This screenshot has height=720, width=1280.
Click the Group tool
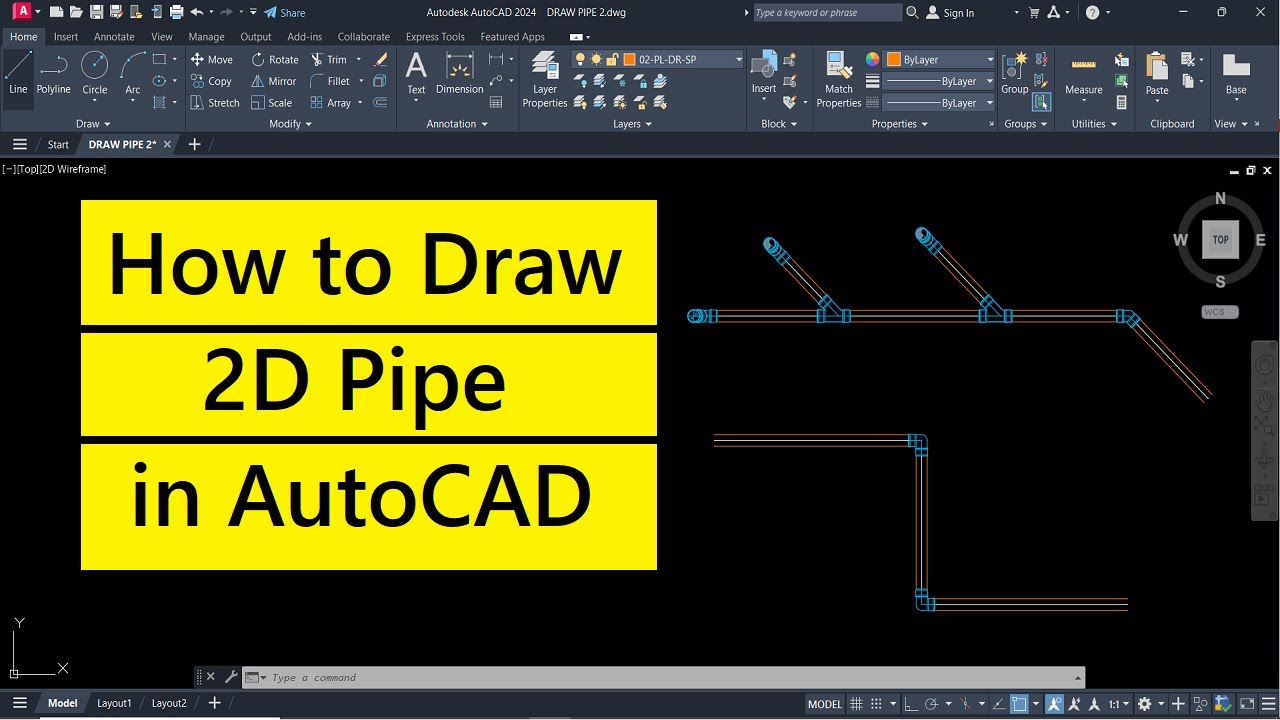pyautogui.click(x=1015, y=74)
